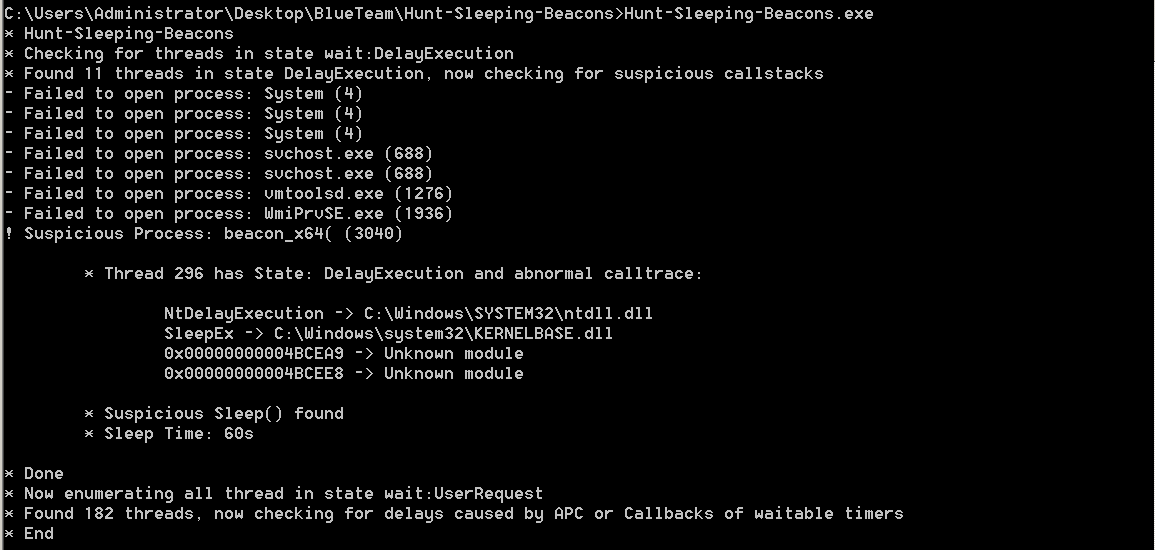Click the address 0x00000000004BCEA9
The width and height of the screenshot is (1155, 550).
(253, 353)
